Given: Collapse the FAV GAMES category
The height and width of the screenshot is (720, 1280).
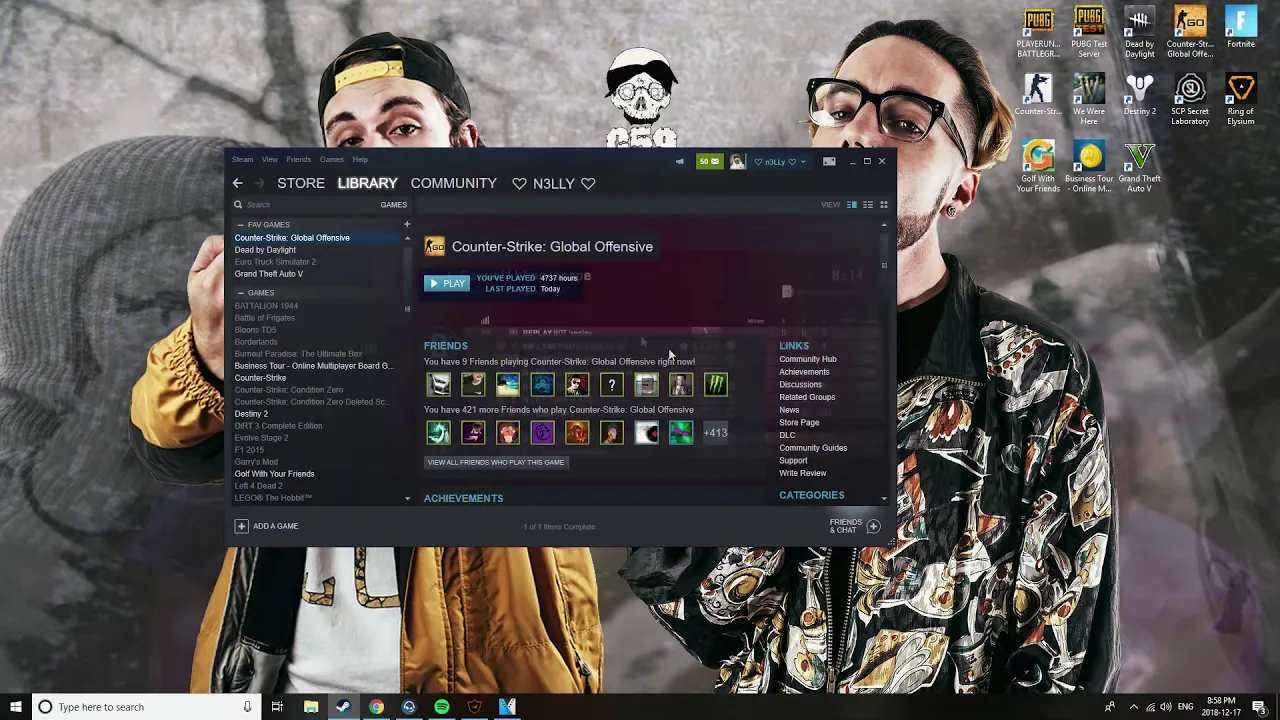Looking at the screenshot, I should point(240,225).
